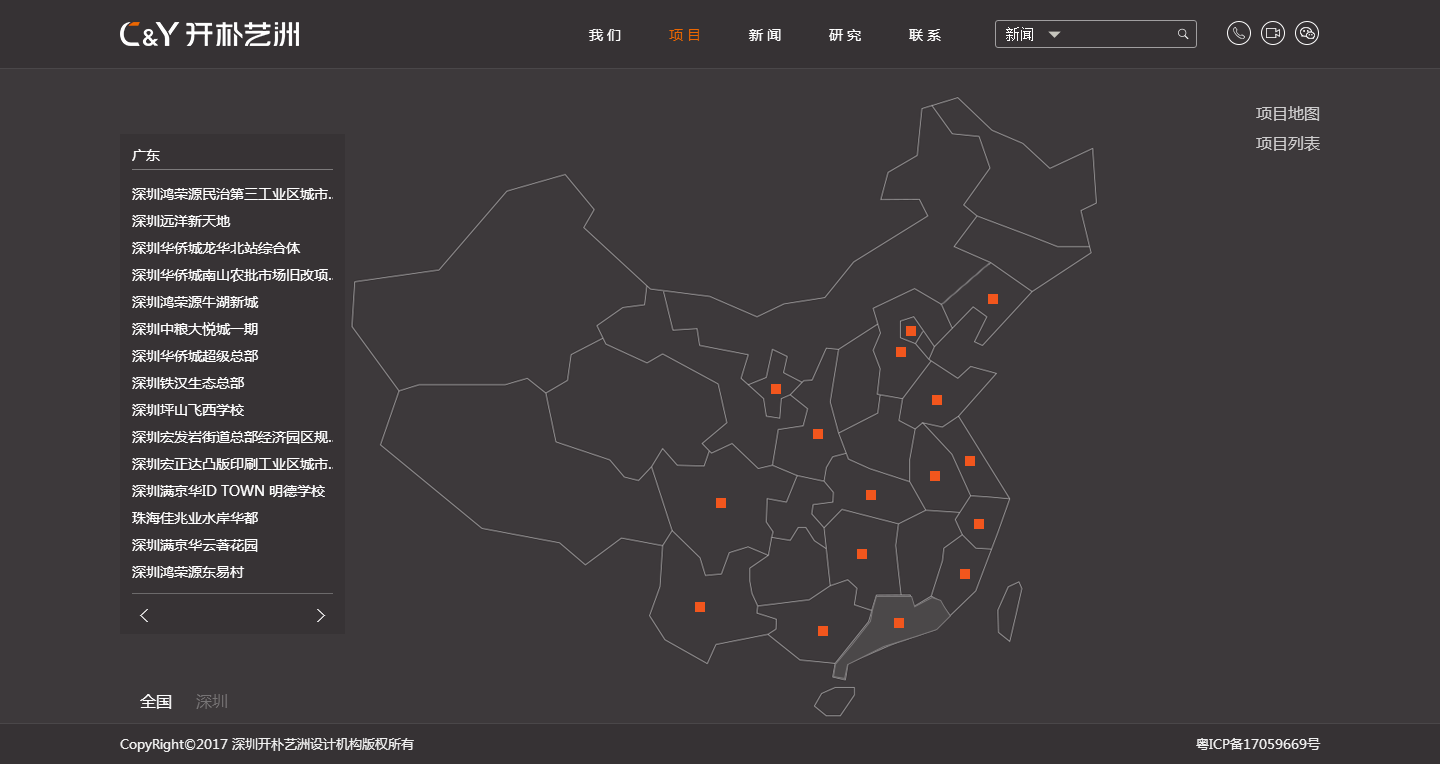Go to next page of project list

(x=320, y=615)
